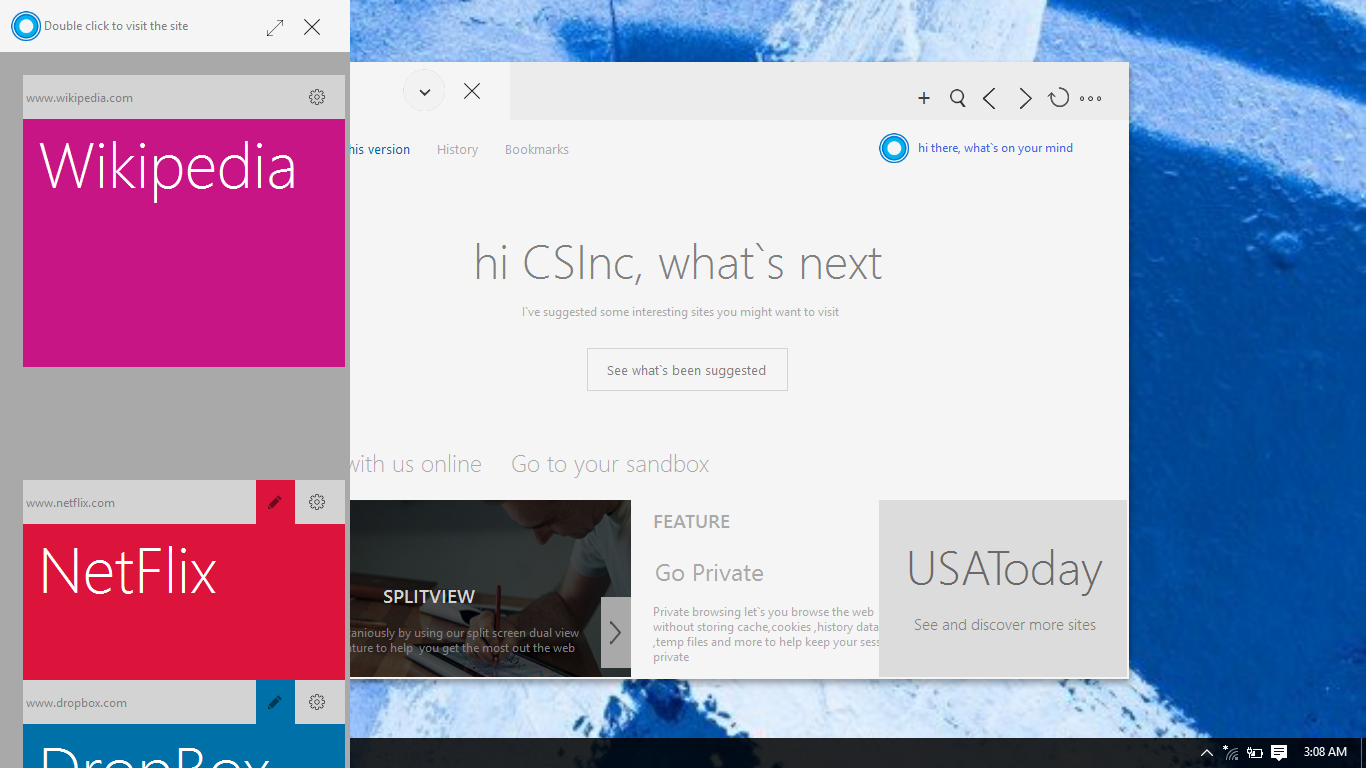This screenshot has width=1366, height=768.
Task: Add a new tab with plus icon
Action: click(924, 98)
